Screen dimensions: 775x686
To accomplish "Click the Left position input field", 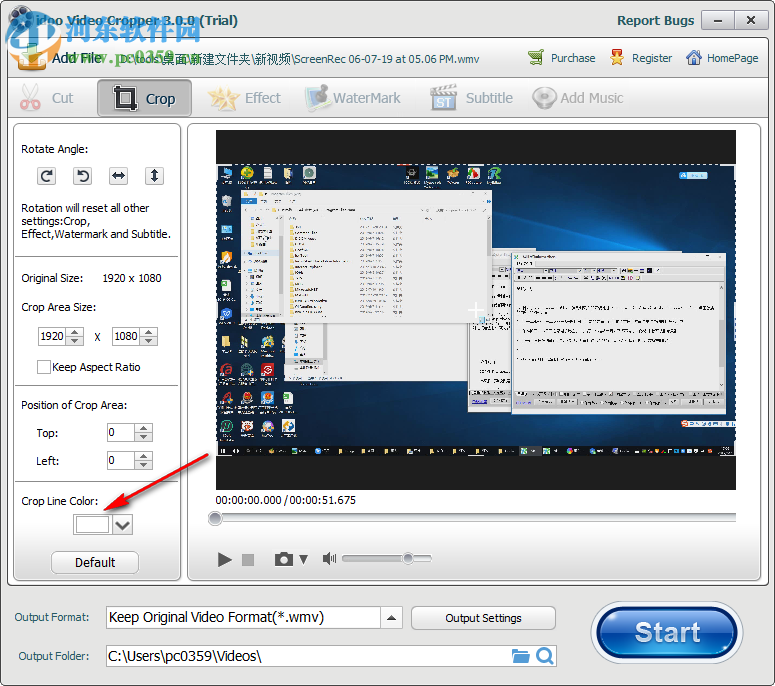I will pyautogui.click(x=121, y=461).
